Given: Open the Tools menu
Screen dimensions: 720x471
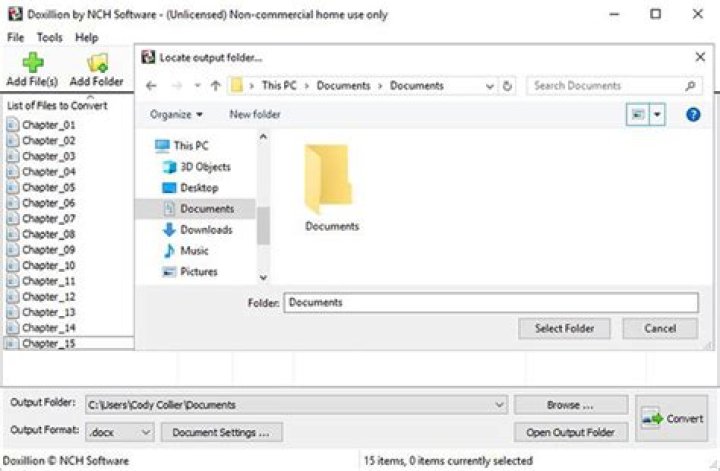Looking at the screenshot, I should [x=50, y=38].
